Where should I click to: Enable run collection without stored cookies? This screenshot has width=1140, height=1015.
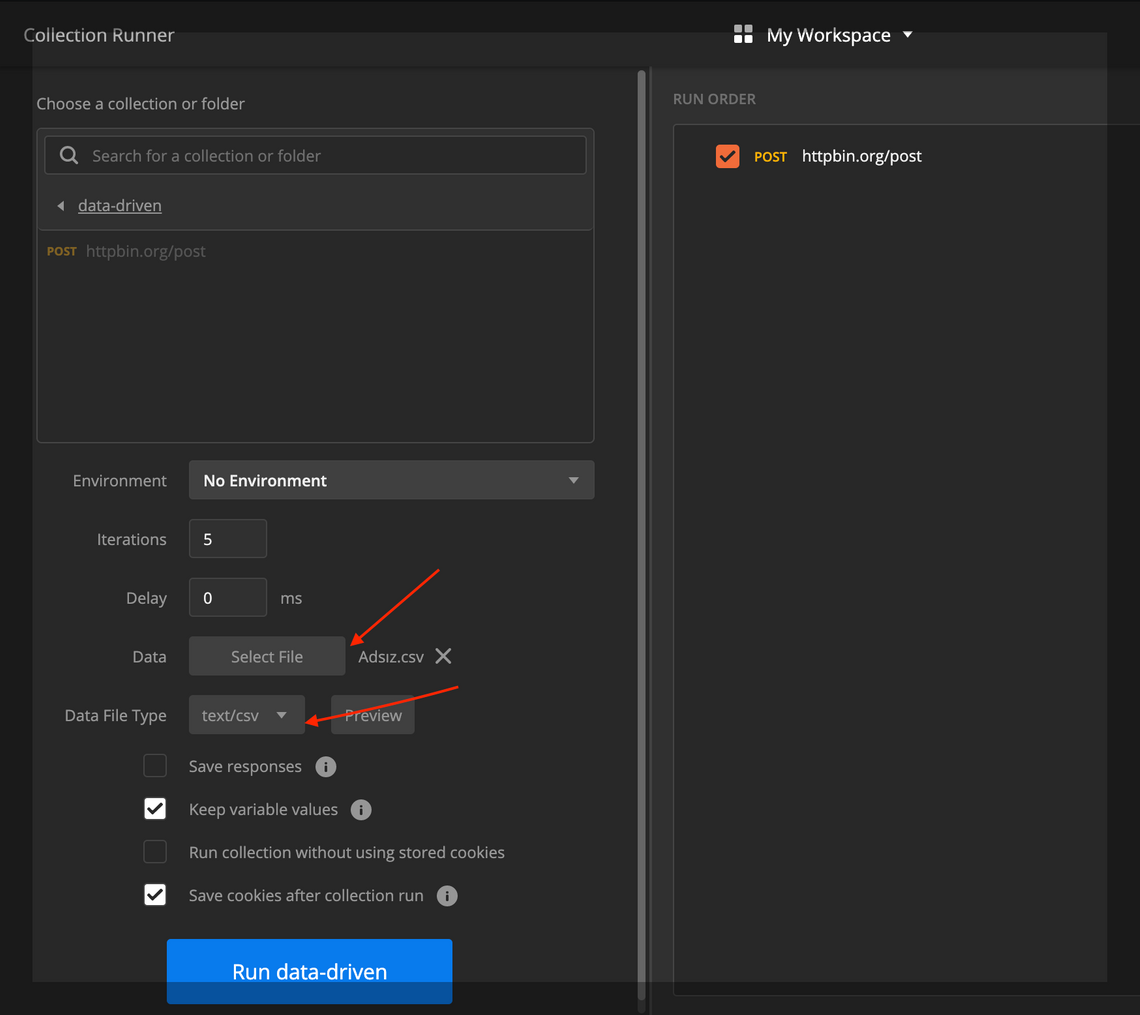[155, 852]
